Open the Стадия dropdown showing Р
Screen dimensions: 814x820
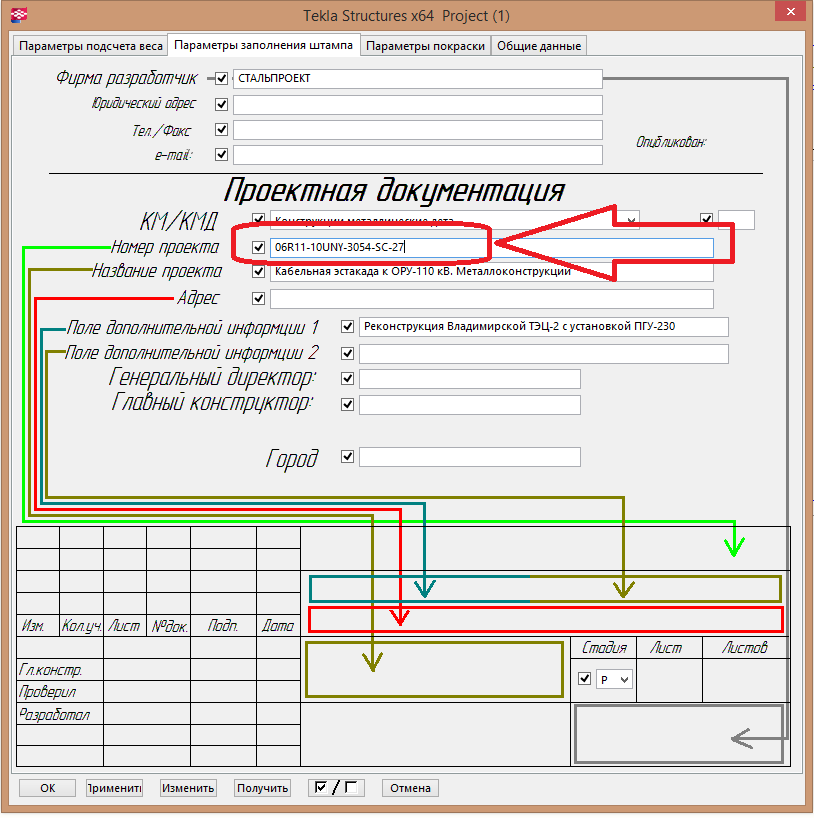614,679
